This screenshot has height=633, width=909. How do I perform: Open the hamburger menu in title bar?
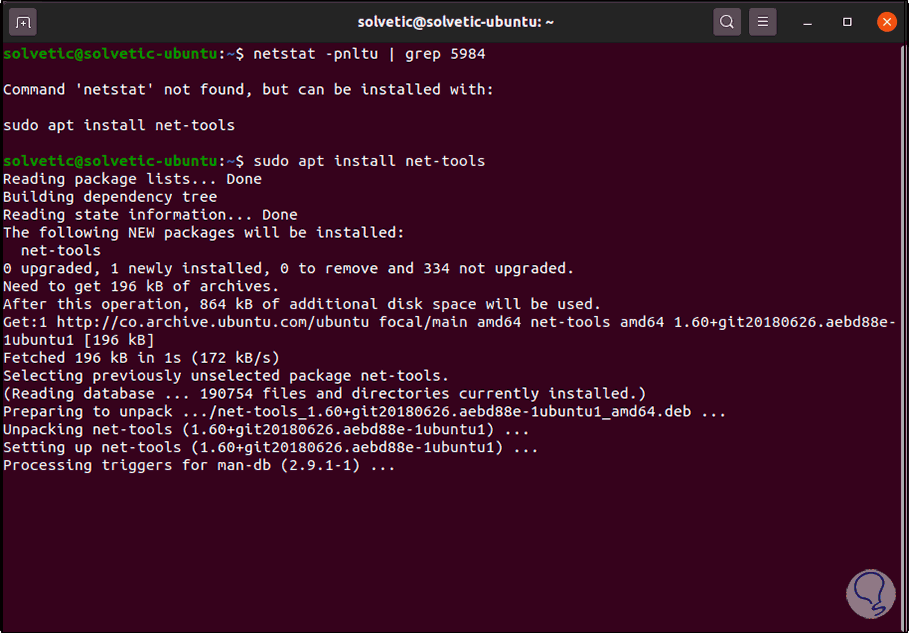coord(763,21)
